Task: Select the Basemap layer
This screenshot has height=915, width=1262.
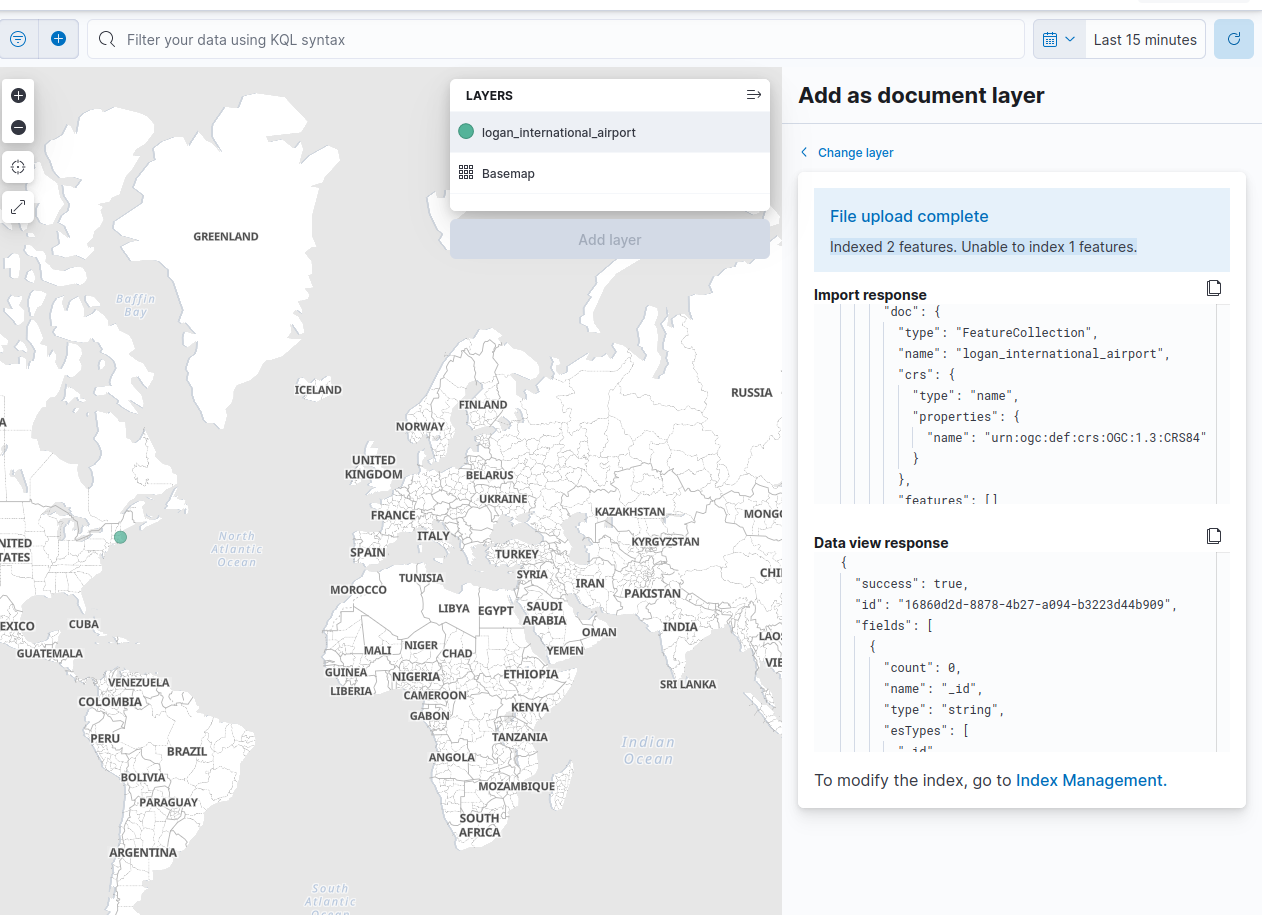Action: click(509, 173)
